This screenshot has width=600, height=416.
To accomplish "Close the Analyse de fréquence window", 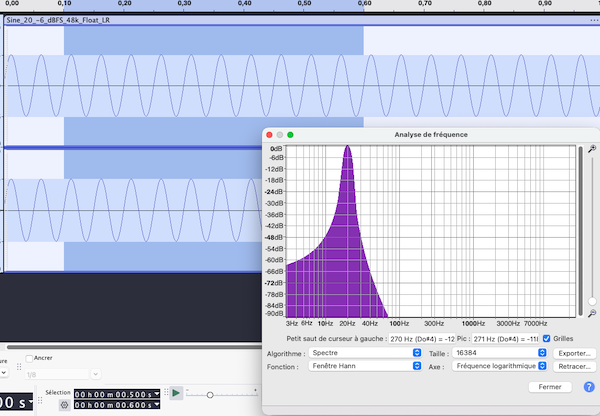I will click(x=269, y=135).
